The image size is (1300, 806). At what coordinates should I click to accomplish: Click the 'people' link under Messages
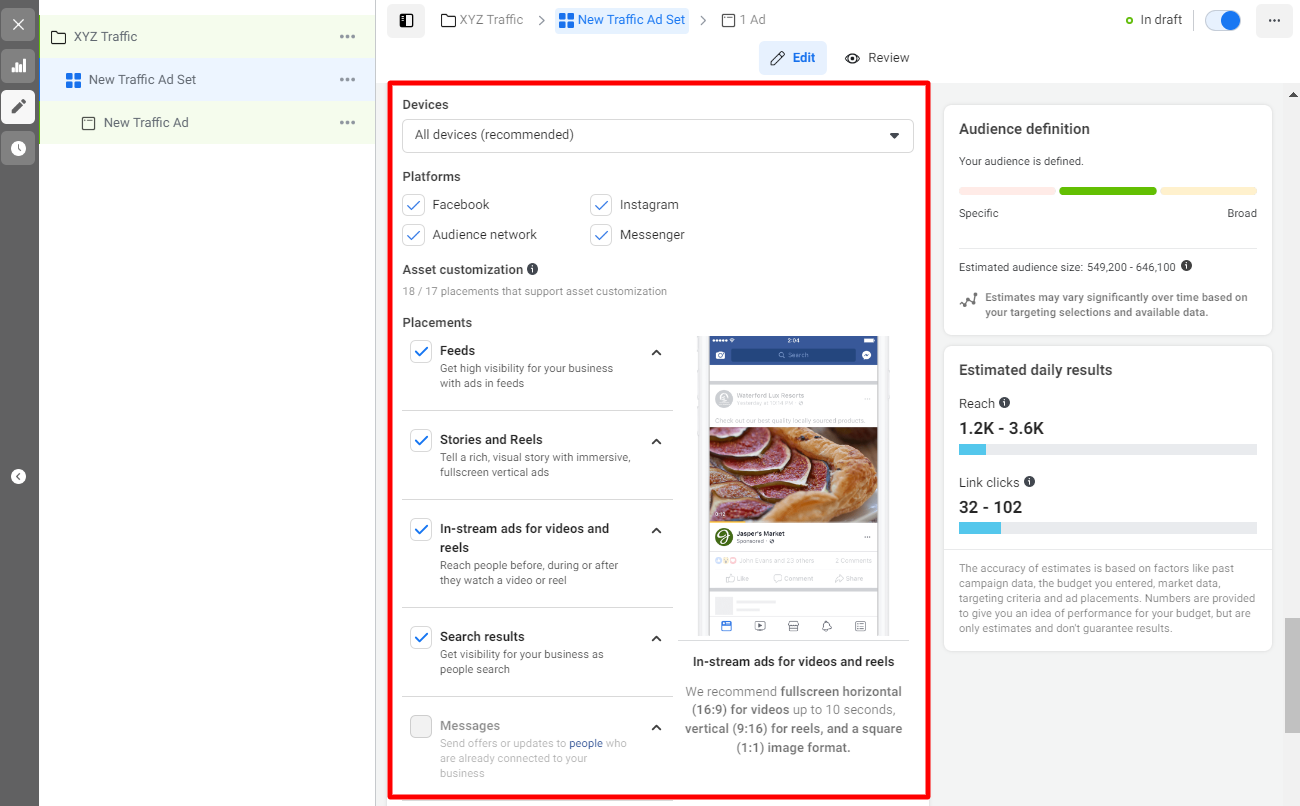[x=586, y=744]
